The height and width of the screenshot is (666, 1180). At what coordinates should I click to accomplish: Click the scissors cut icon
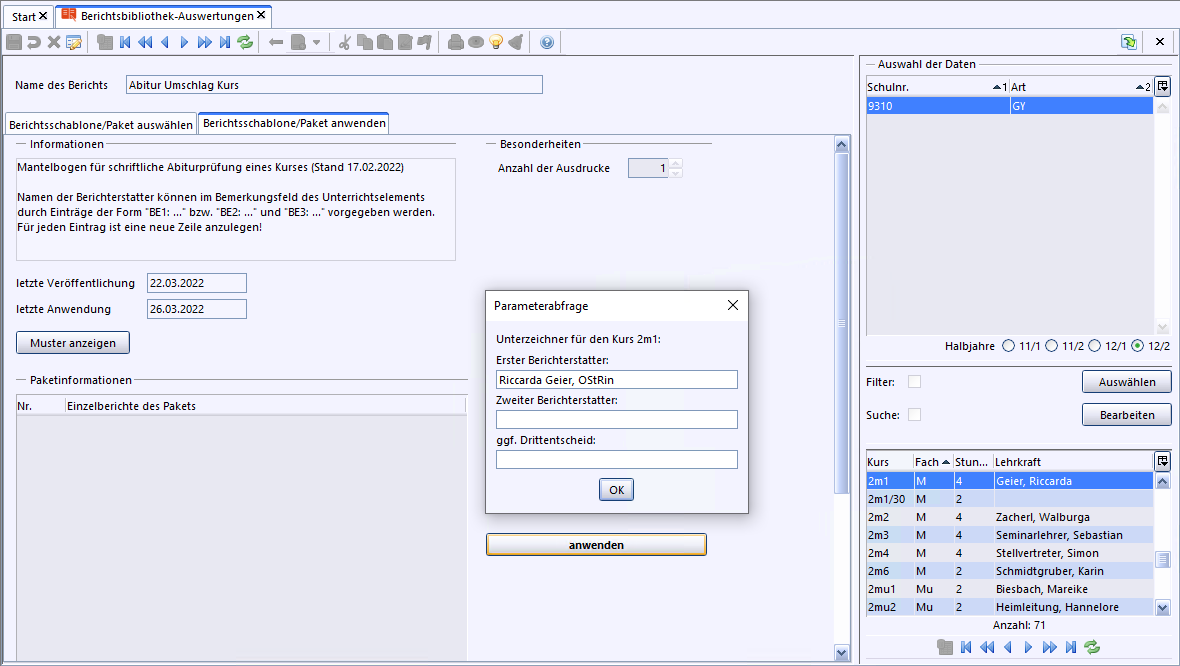pos(345,42)
